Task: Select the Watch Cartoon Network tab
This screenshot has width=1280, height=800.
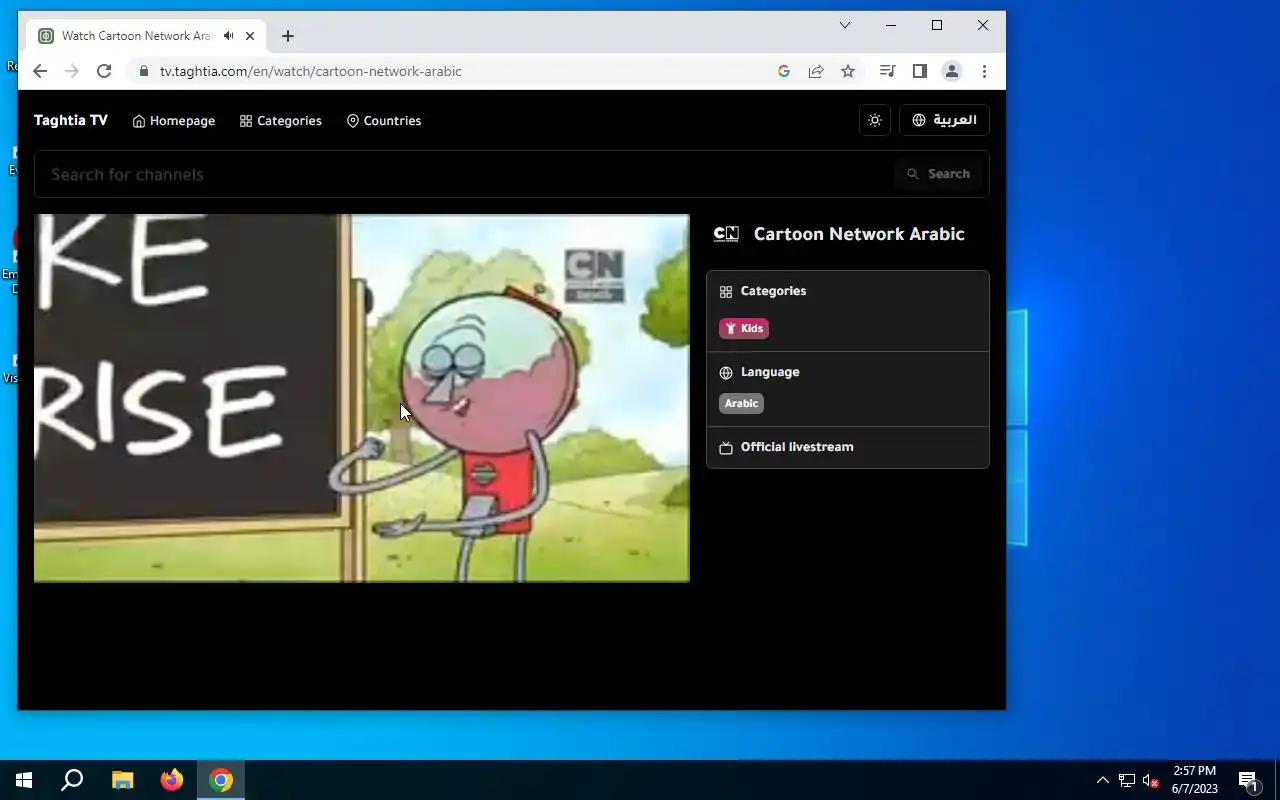Action: point(138,36)
